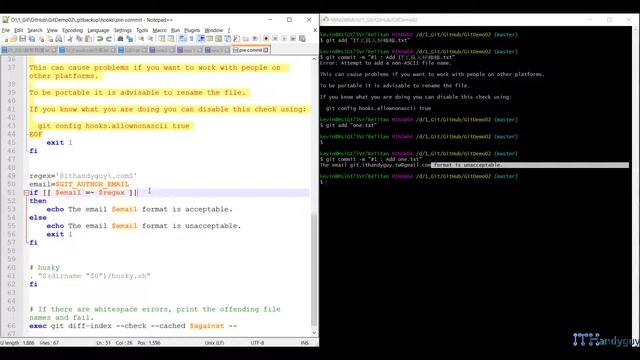The image size is (640, 360).
Task: Start macro recording with the red Record icon
Action: (266, 39)
